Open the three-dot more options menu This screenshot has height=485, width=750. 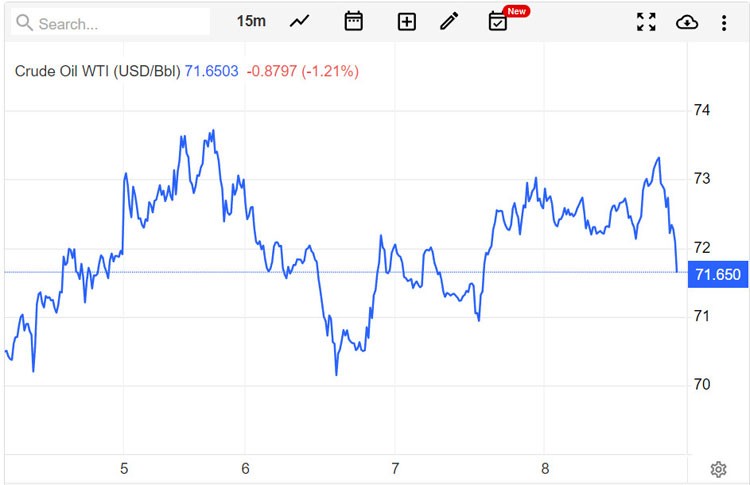pyautogui.click(x=724, y=21)
